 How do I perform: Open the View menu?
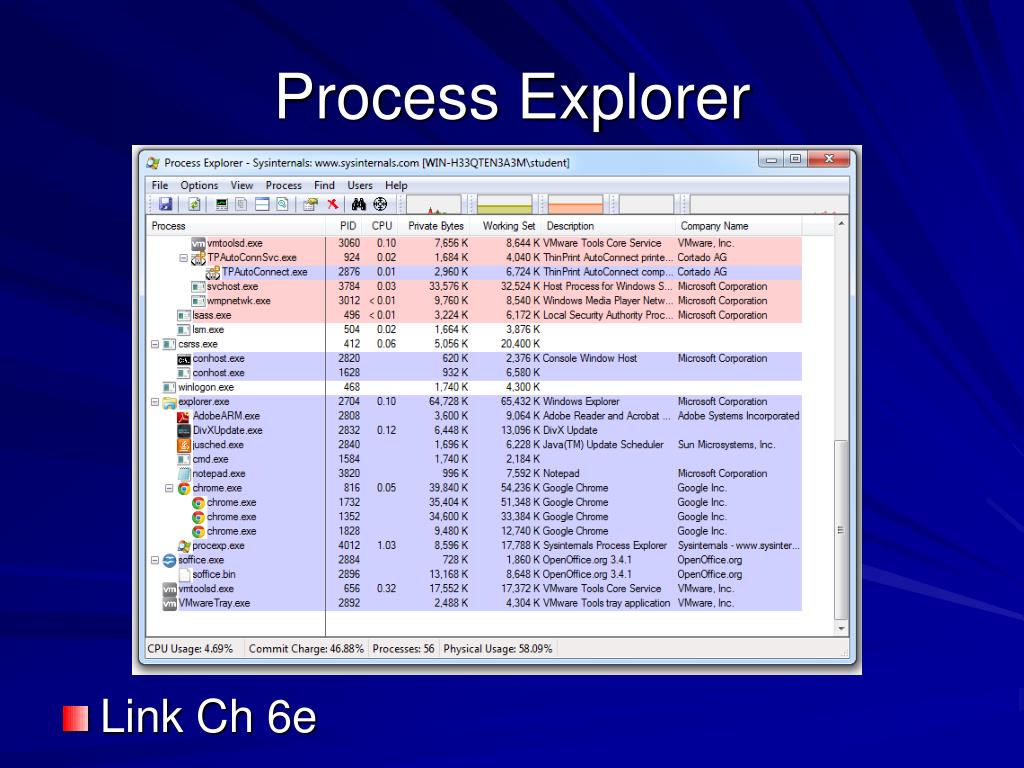tap(242, 185)
